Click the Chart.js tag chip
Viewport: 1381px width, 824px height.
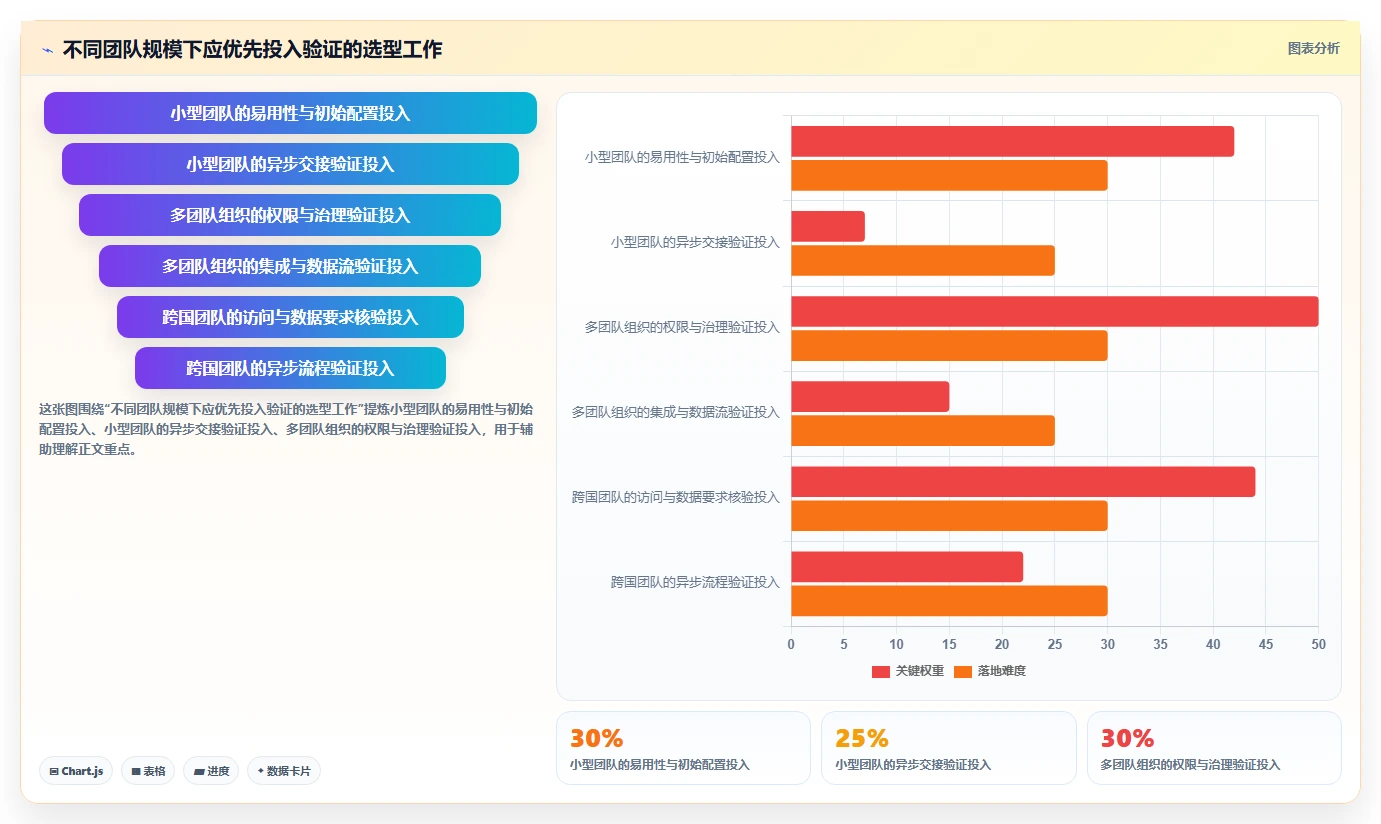(76, 771)
